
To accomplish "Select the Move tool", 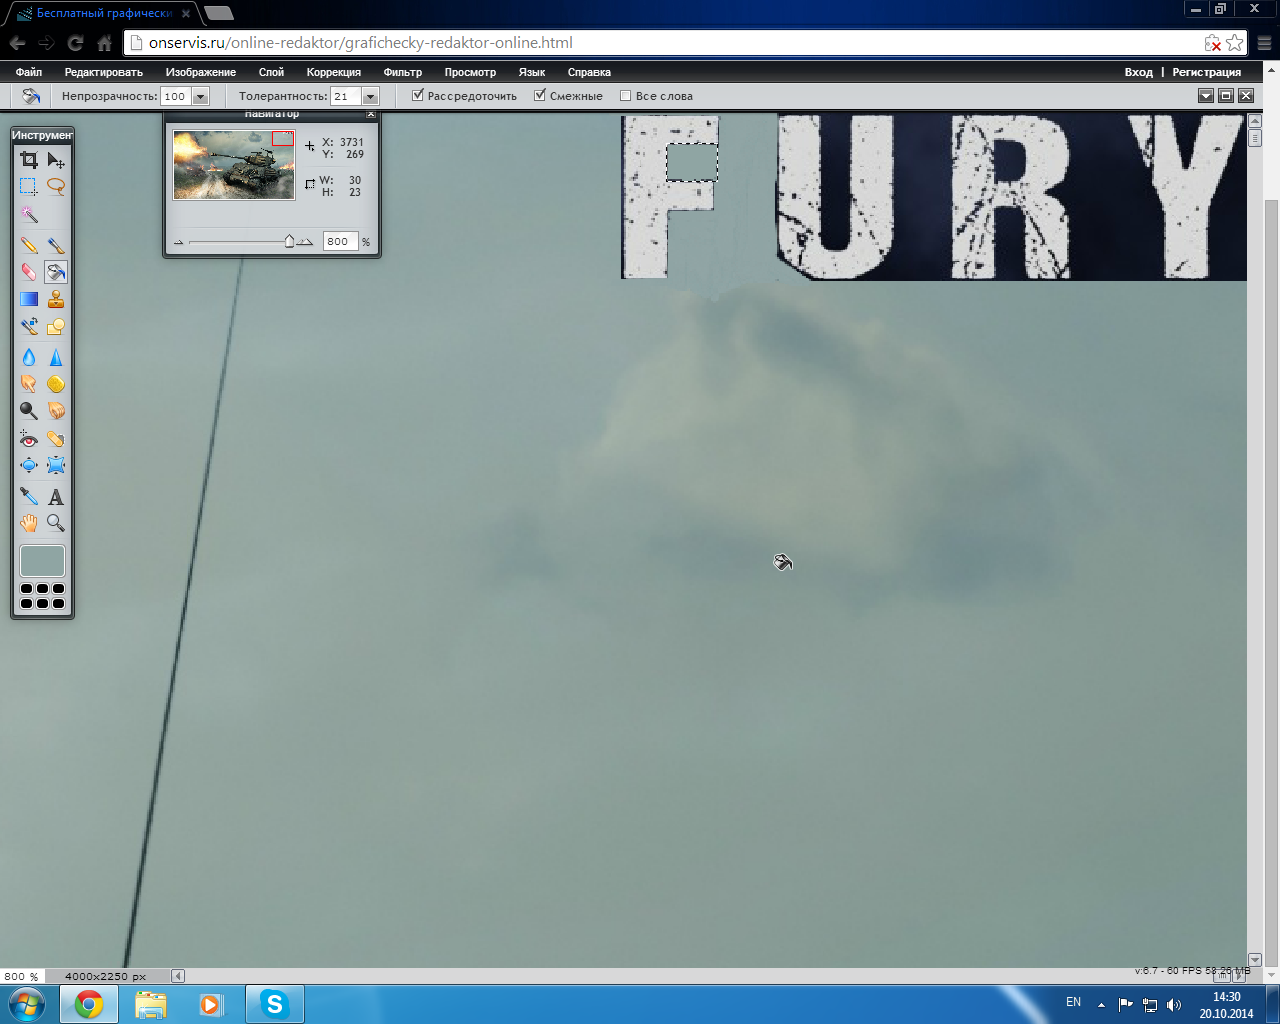I will [x=56, y=160].
